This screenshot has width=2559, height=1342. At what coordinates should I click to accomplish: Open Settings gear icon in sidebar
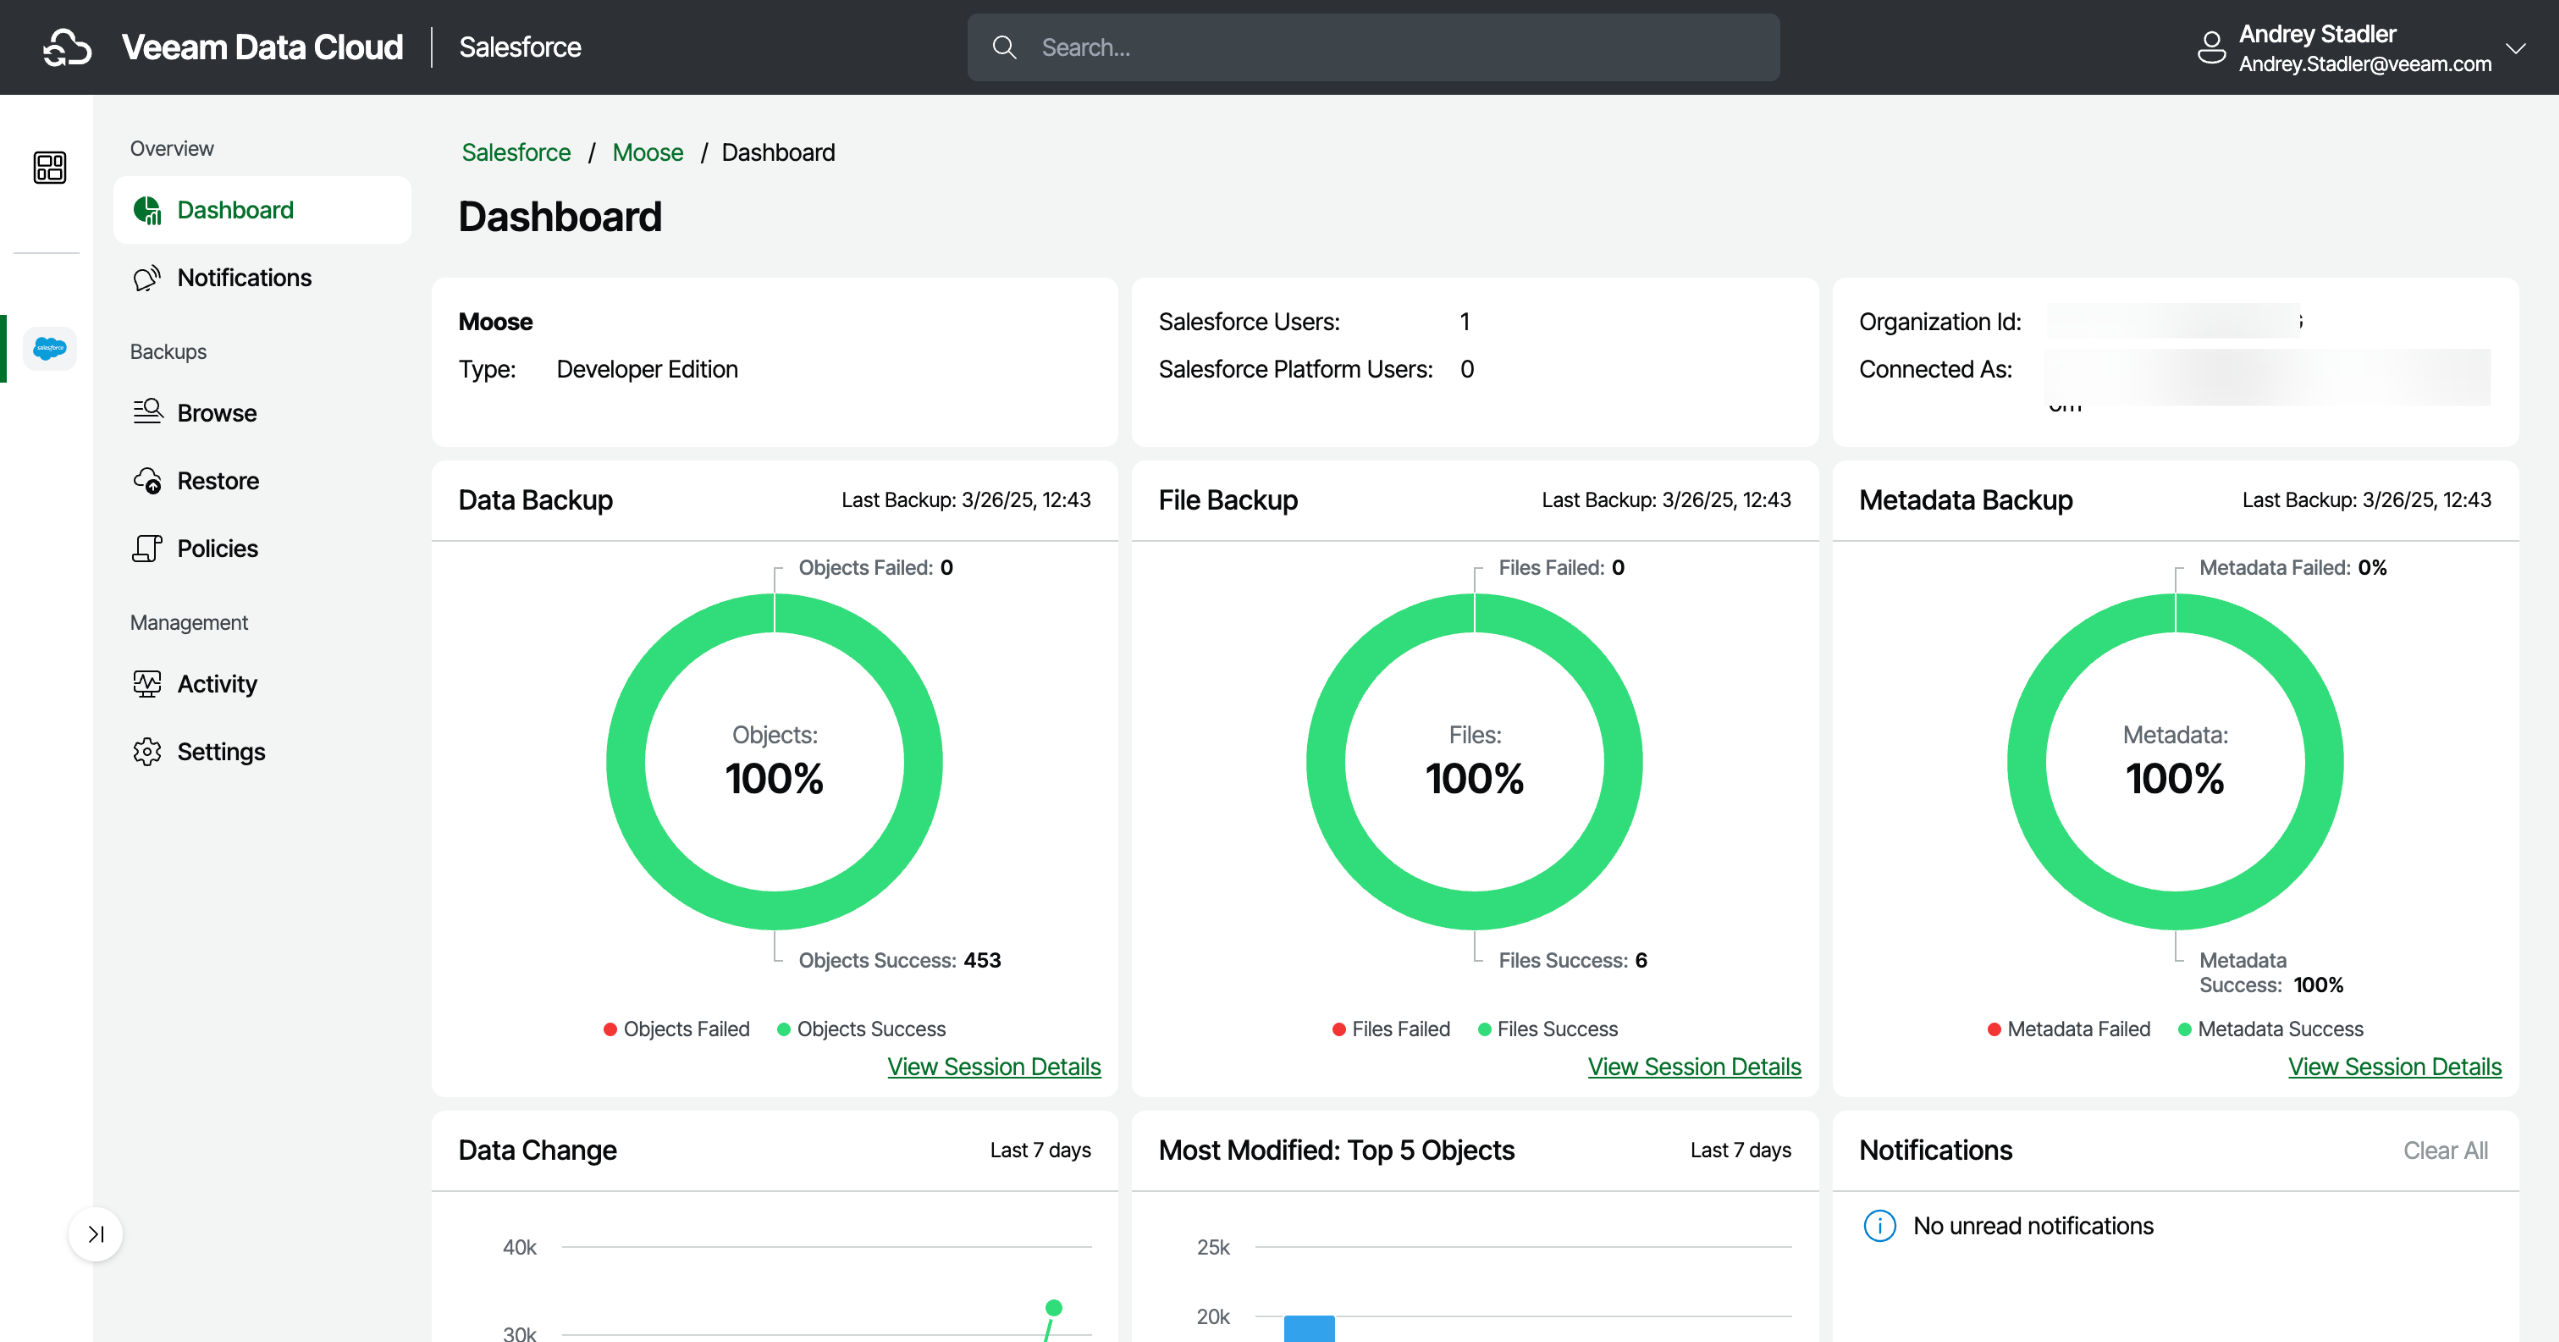tap(147, 752)
